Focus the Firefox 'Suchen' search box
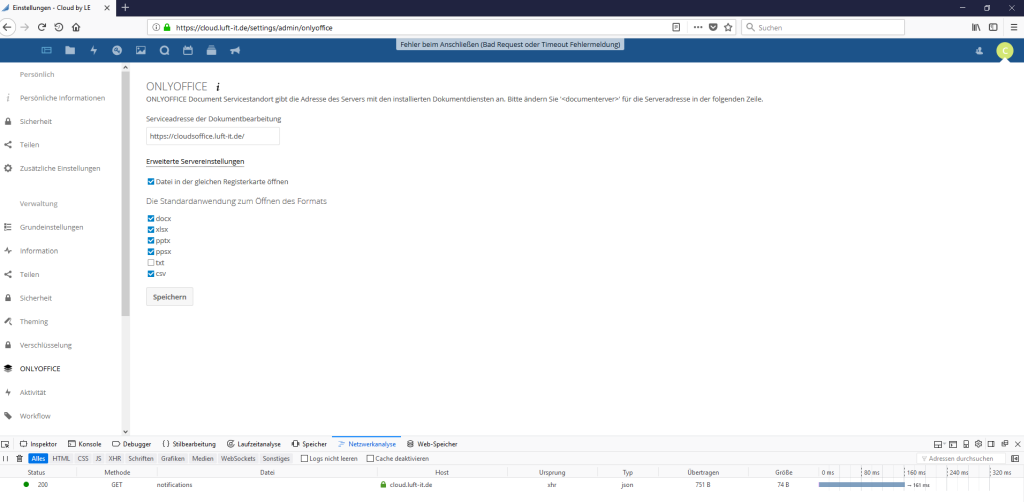The width and height of the screenshot is (1024, 502). (x=823, y=27)
